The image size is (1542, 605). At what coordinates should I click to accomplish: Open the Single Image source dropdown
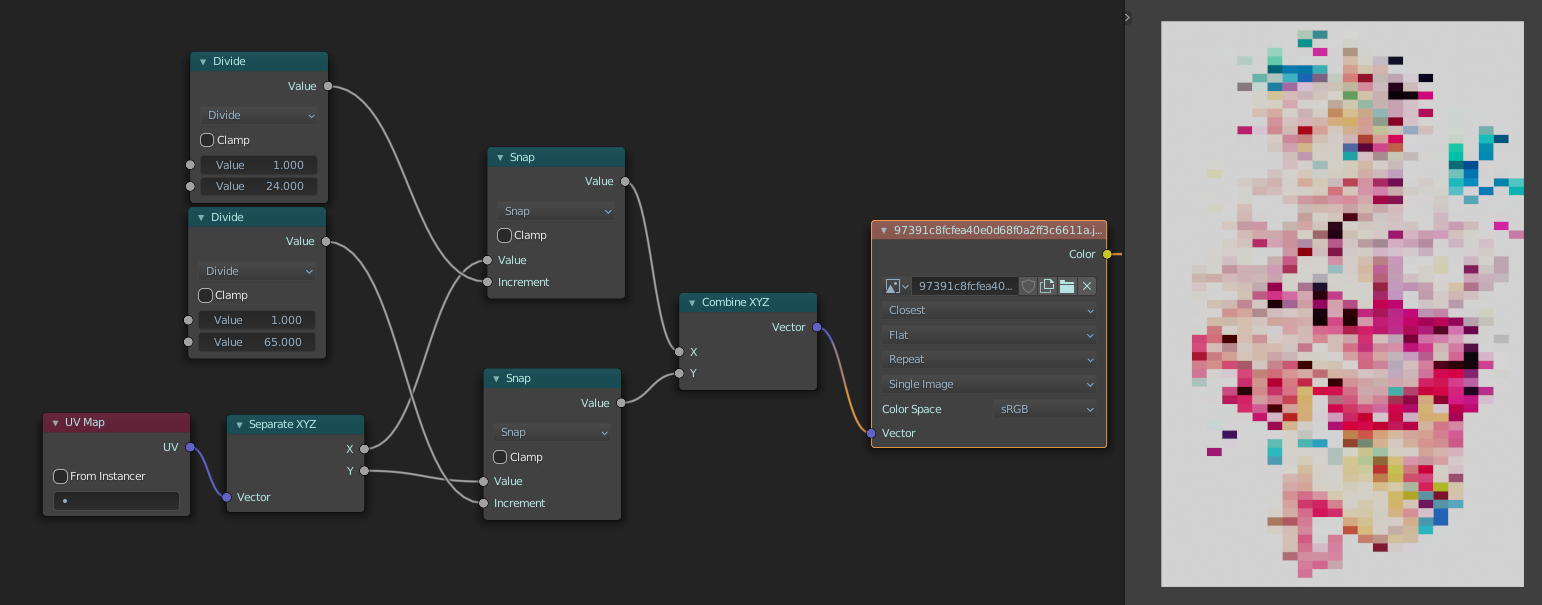pos(989,384)
